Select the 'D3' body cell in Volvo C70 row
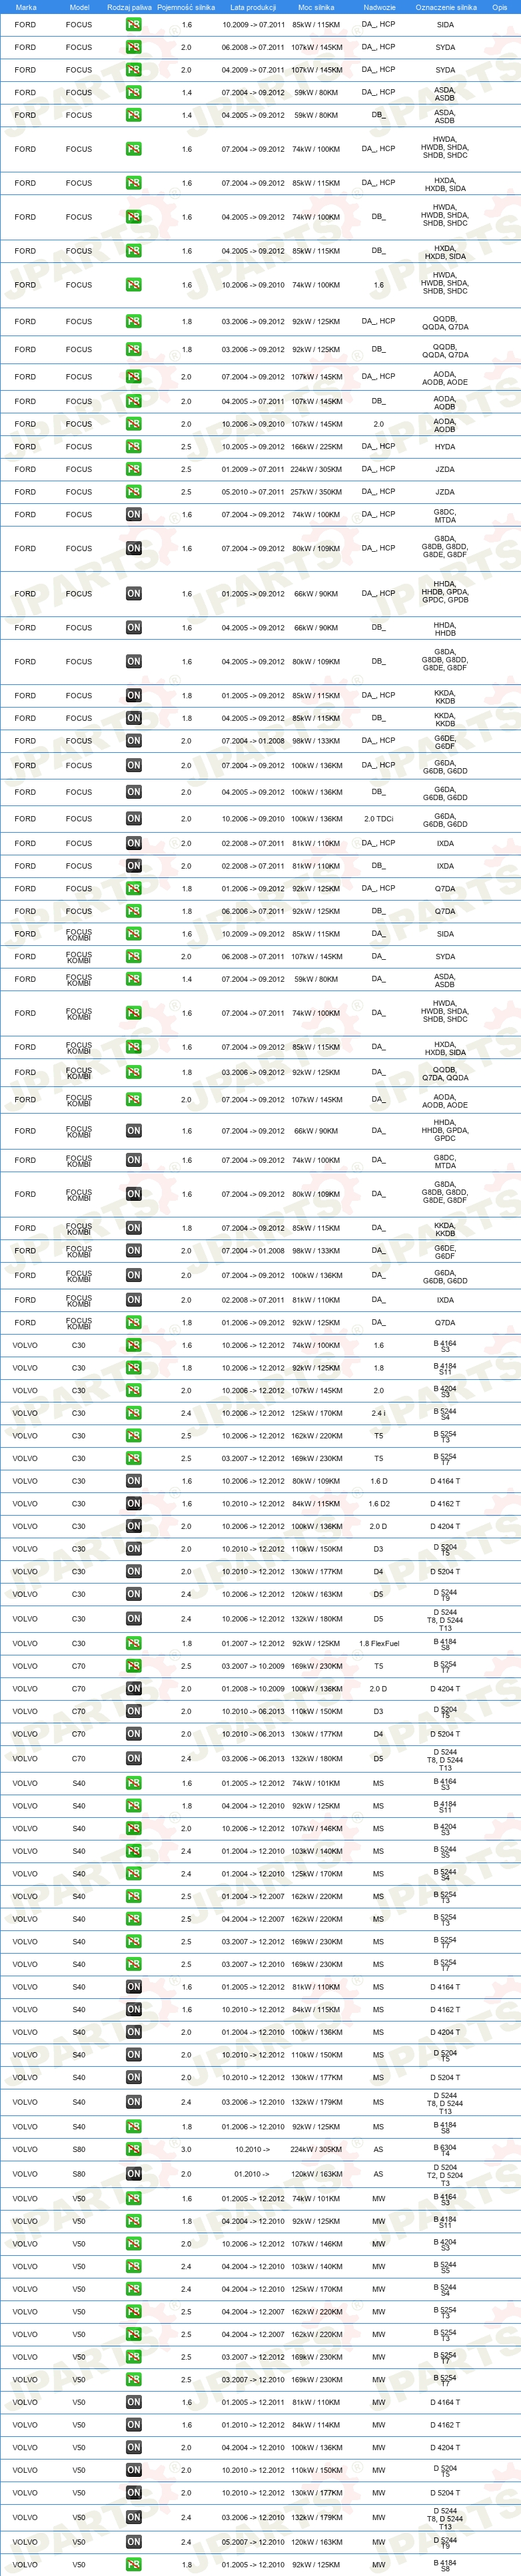 click(378, 1711)
